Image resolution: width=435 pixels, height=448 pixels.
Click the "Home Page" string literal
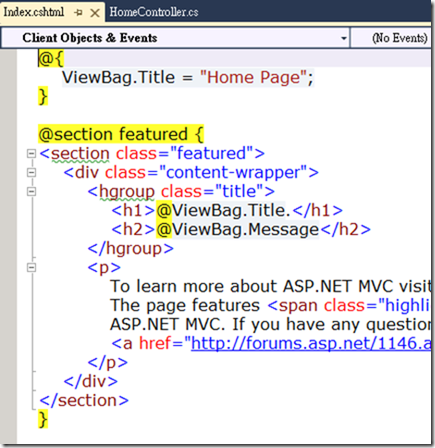(x=253, y=77)
